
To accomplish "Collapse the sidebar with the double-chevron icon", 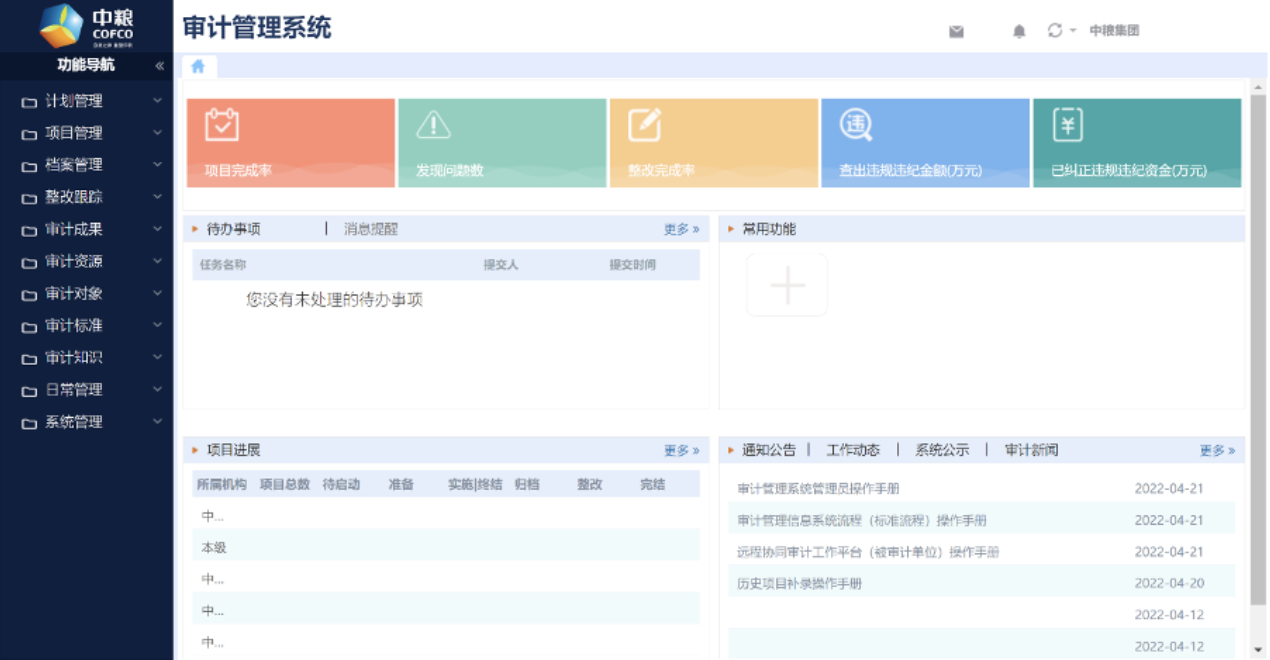I will [x=159, y=66].
